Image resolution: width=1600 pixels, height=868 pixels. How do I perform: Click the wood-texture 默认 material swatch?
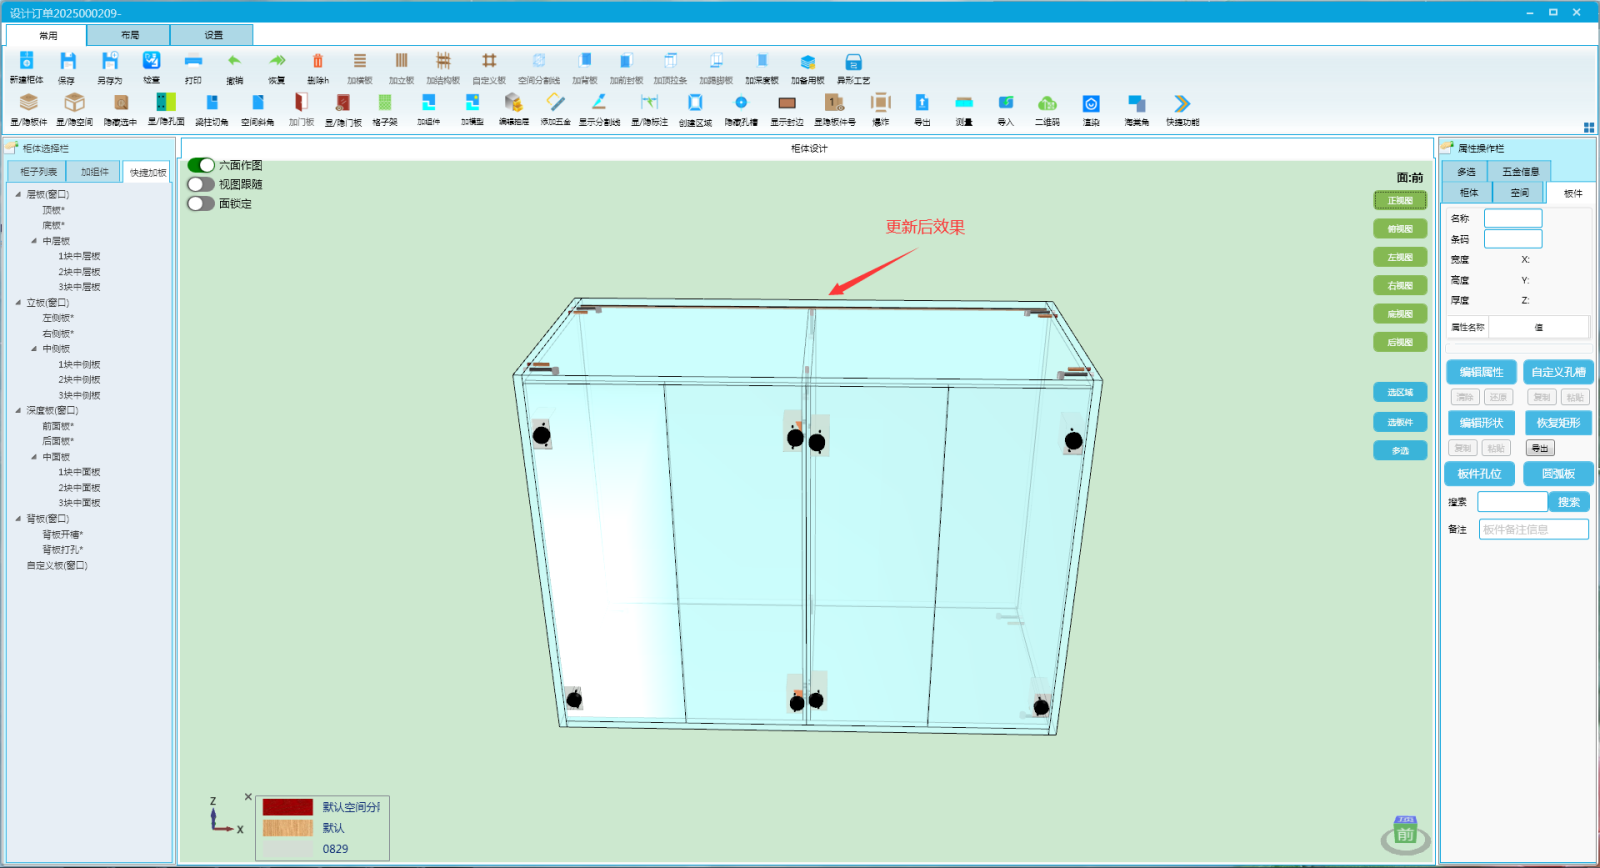[x=288, y=828]
